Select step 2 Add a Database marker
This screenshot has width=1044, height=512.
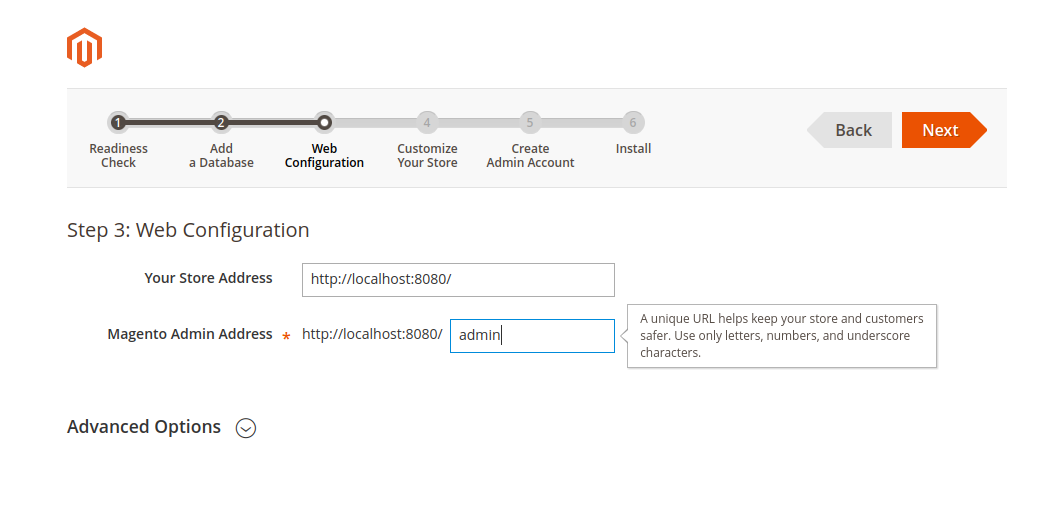click(221, 123)
